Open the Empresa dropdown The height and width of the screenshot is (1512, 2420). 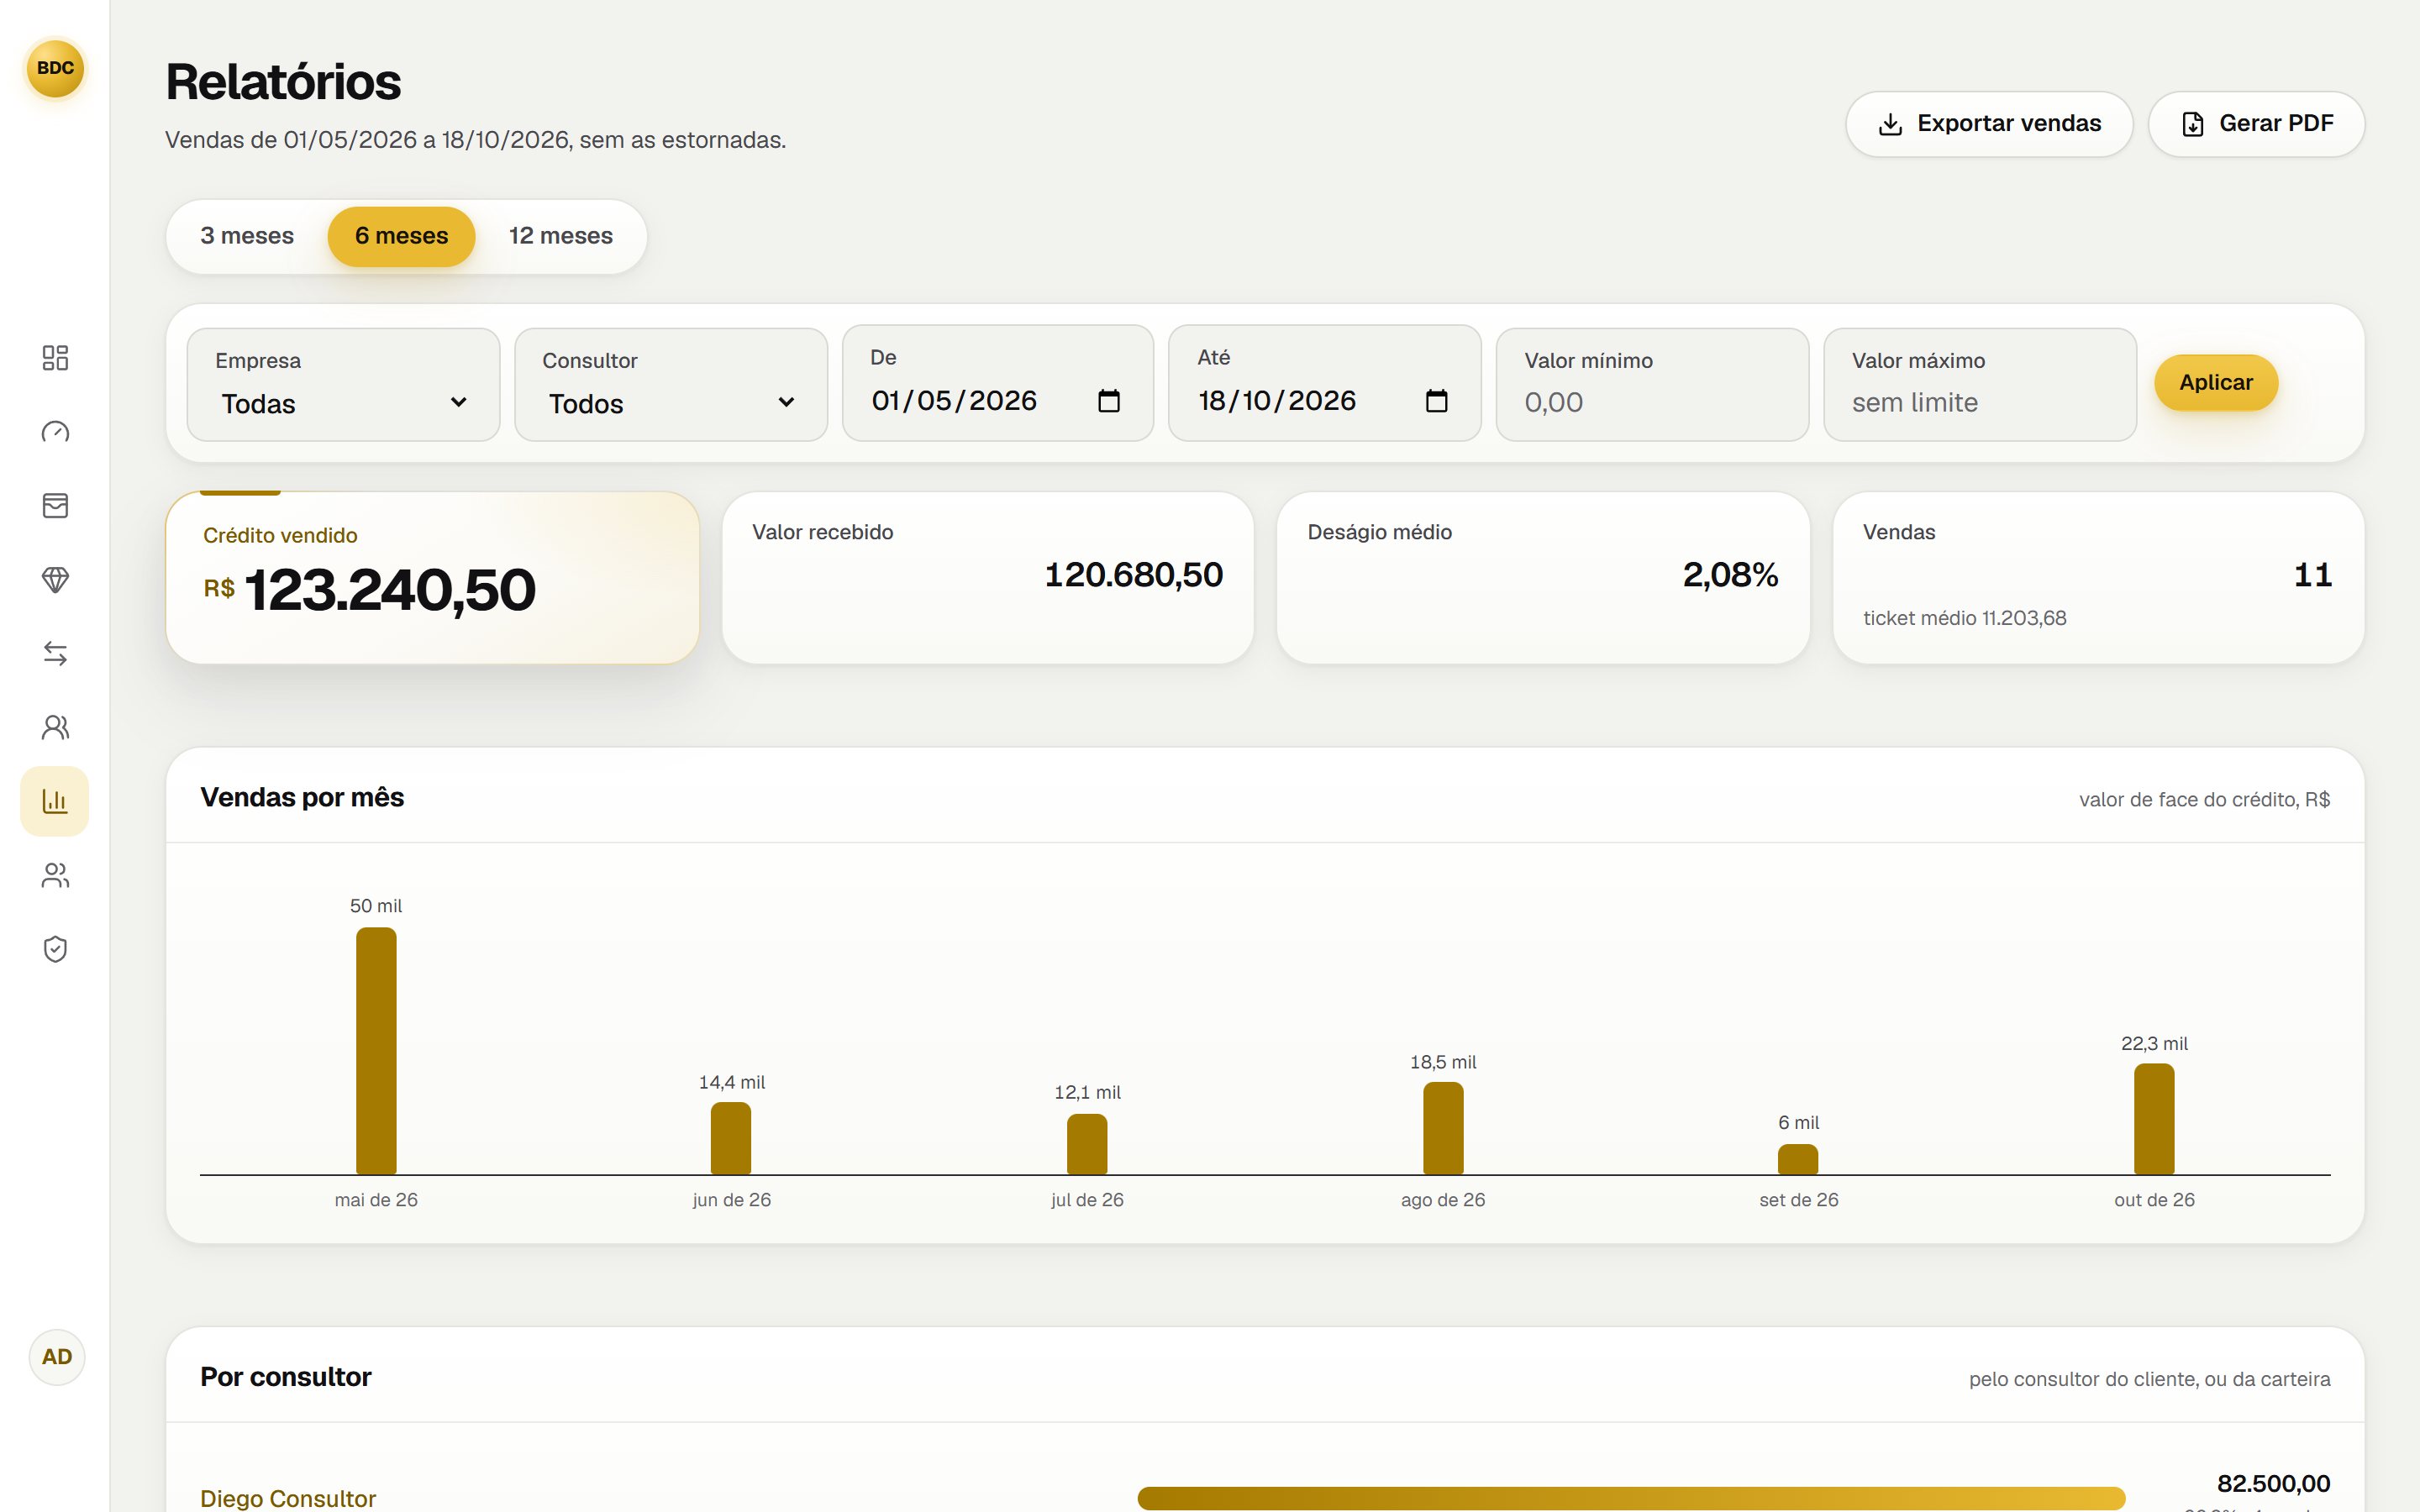click(343, 385)
